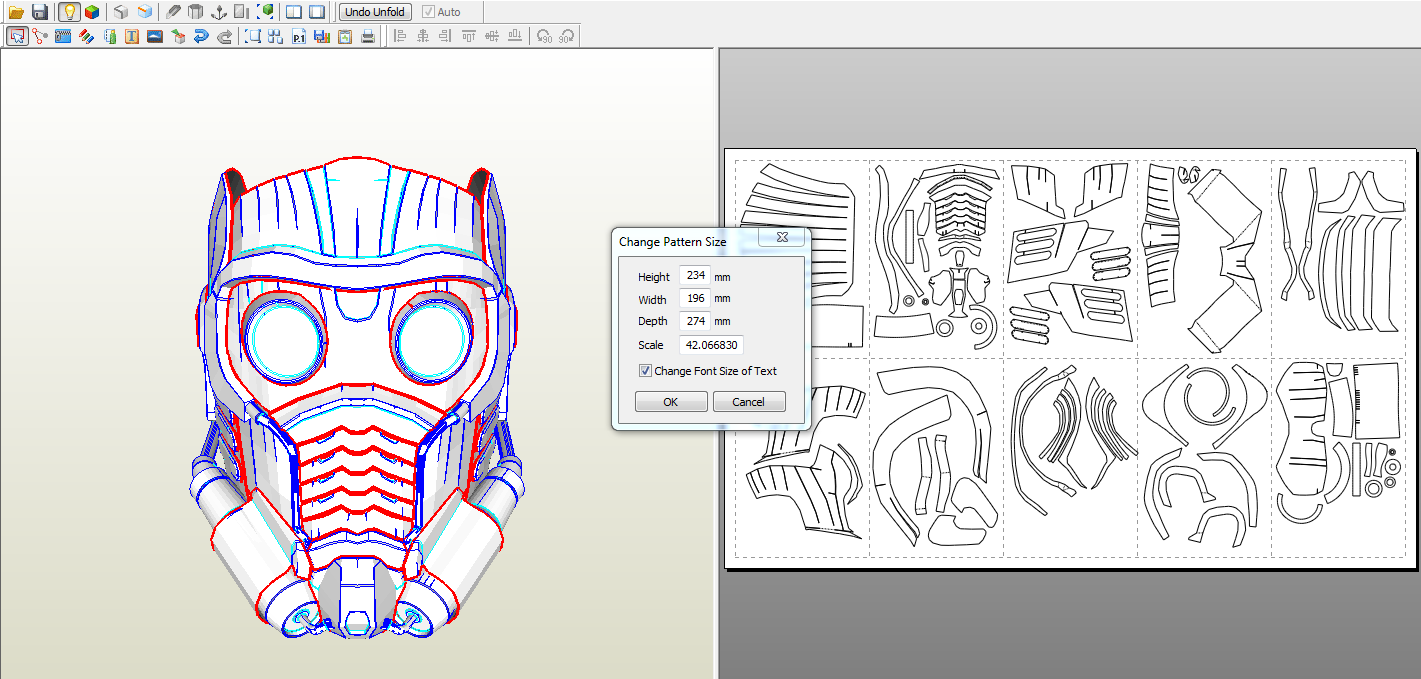Select the Input Image picture tool
The image size is (1421, 679).
pyautogui.click(x=155, y=37)
